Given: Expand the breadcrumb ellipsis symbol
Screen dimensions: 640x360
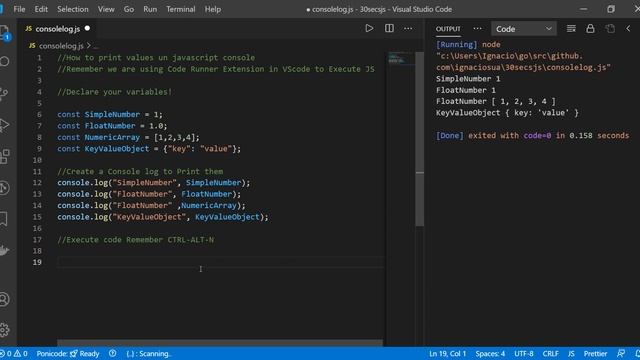Looking at the screenshot, I should pyautogui.click(x=96, y=46).
